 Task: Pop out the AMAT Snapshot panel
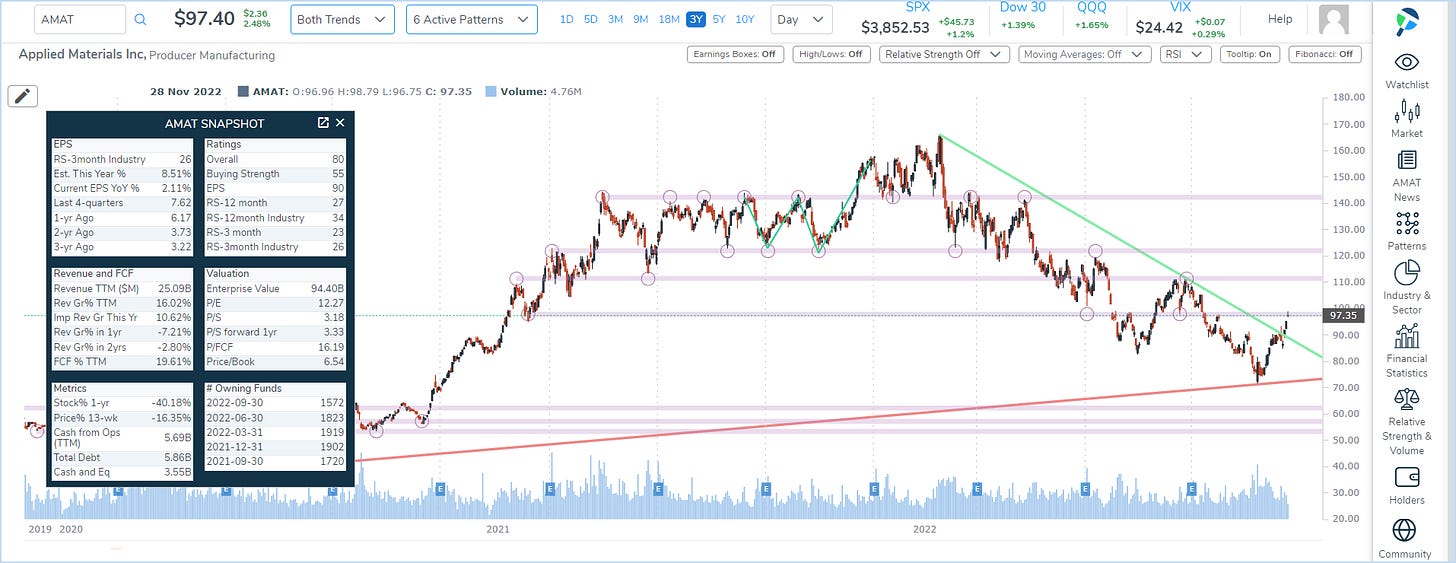pyautogui.click(x=323, y=123)
